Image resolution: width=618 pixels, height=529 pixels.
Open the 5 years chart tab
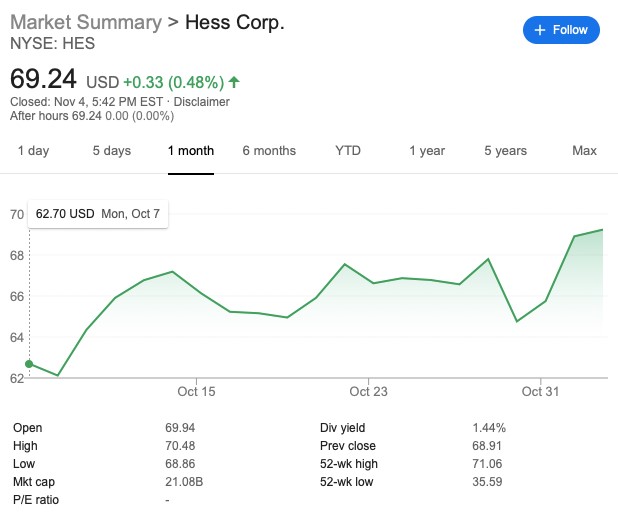505,151
